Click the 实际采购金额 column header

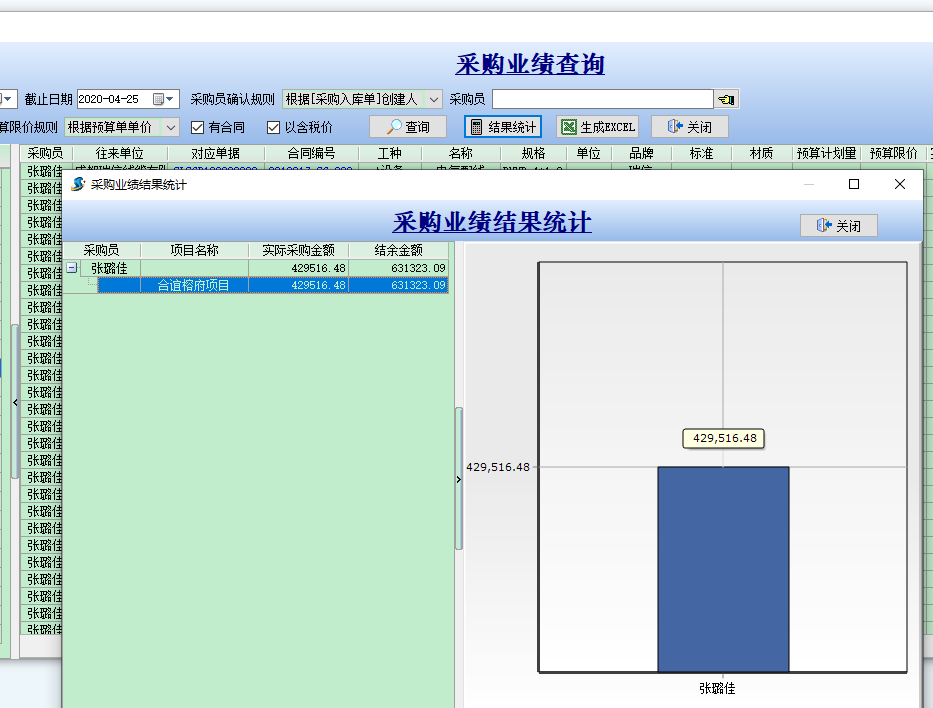[298, 250]
